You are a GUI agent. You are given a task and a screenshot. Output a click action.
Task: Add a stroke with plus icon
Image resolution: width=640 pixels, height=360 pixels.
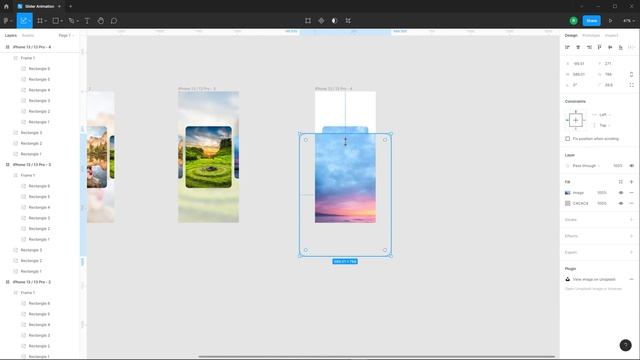631,220
